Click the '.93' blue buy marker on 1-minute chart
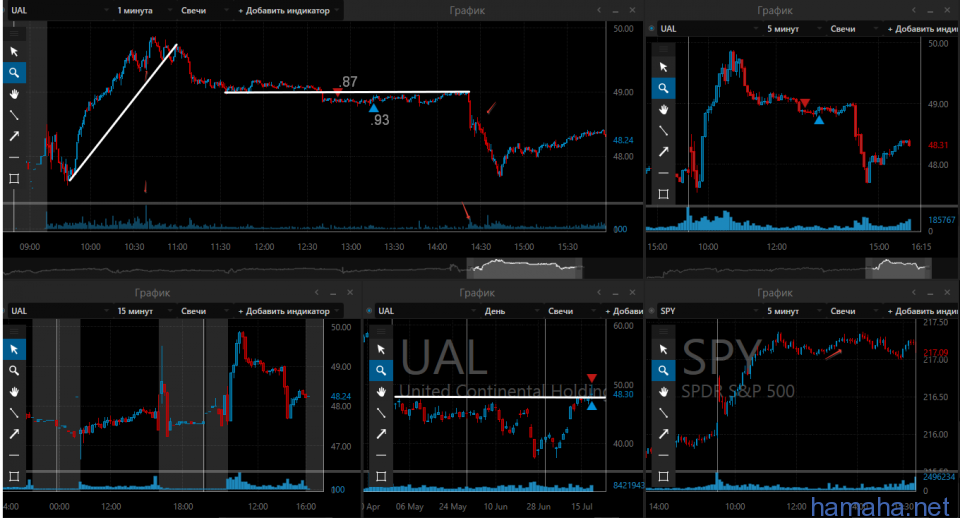Viewport: 960px width, 518px height. (x=373, y=108)
